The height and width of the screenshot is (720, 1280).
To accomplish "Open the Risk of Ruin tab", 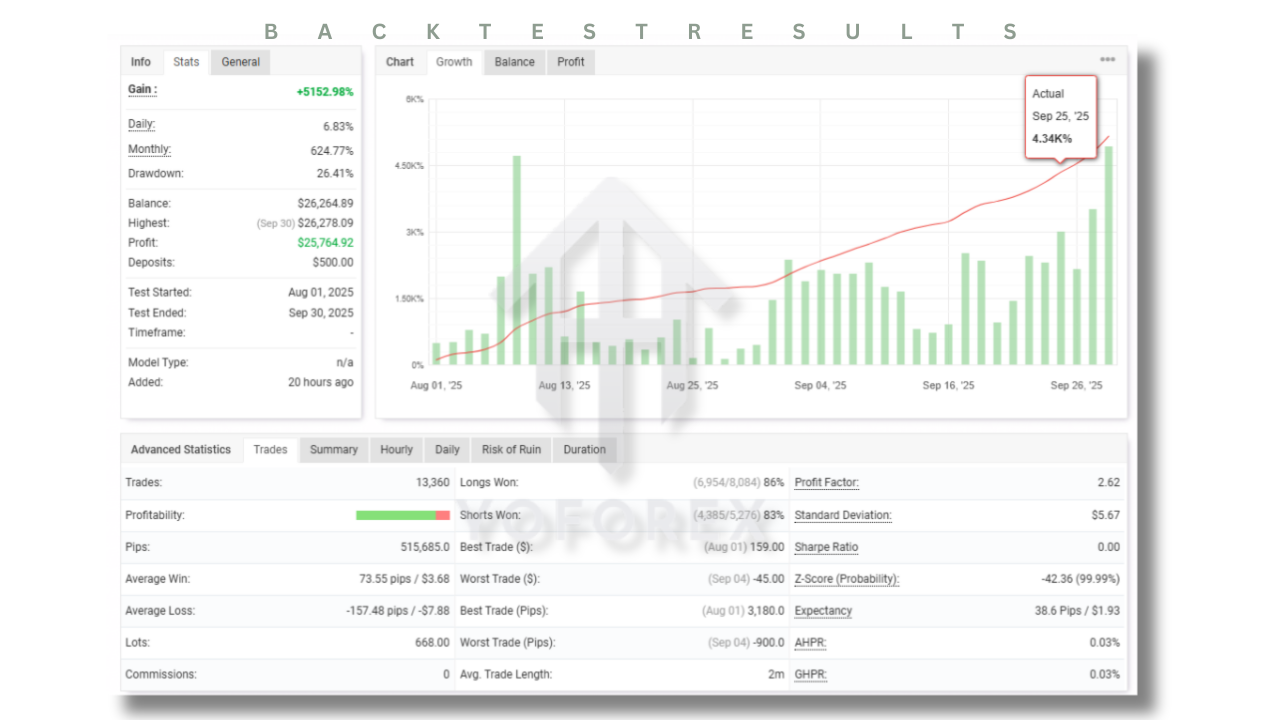I will point(511,450).
